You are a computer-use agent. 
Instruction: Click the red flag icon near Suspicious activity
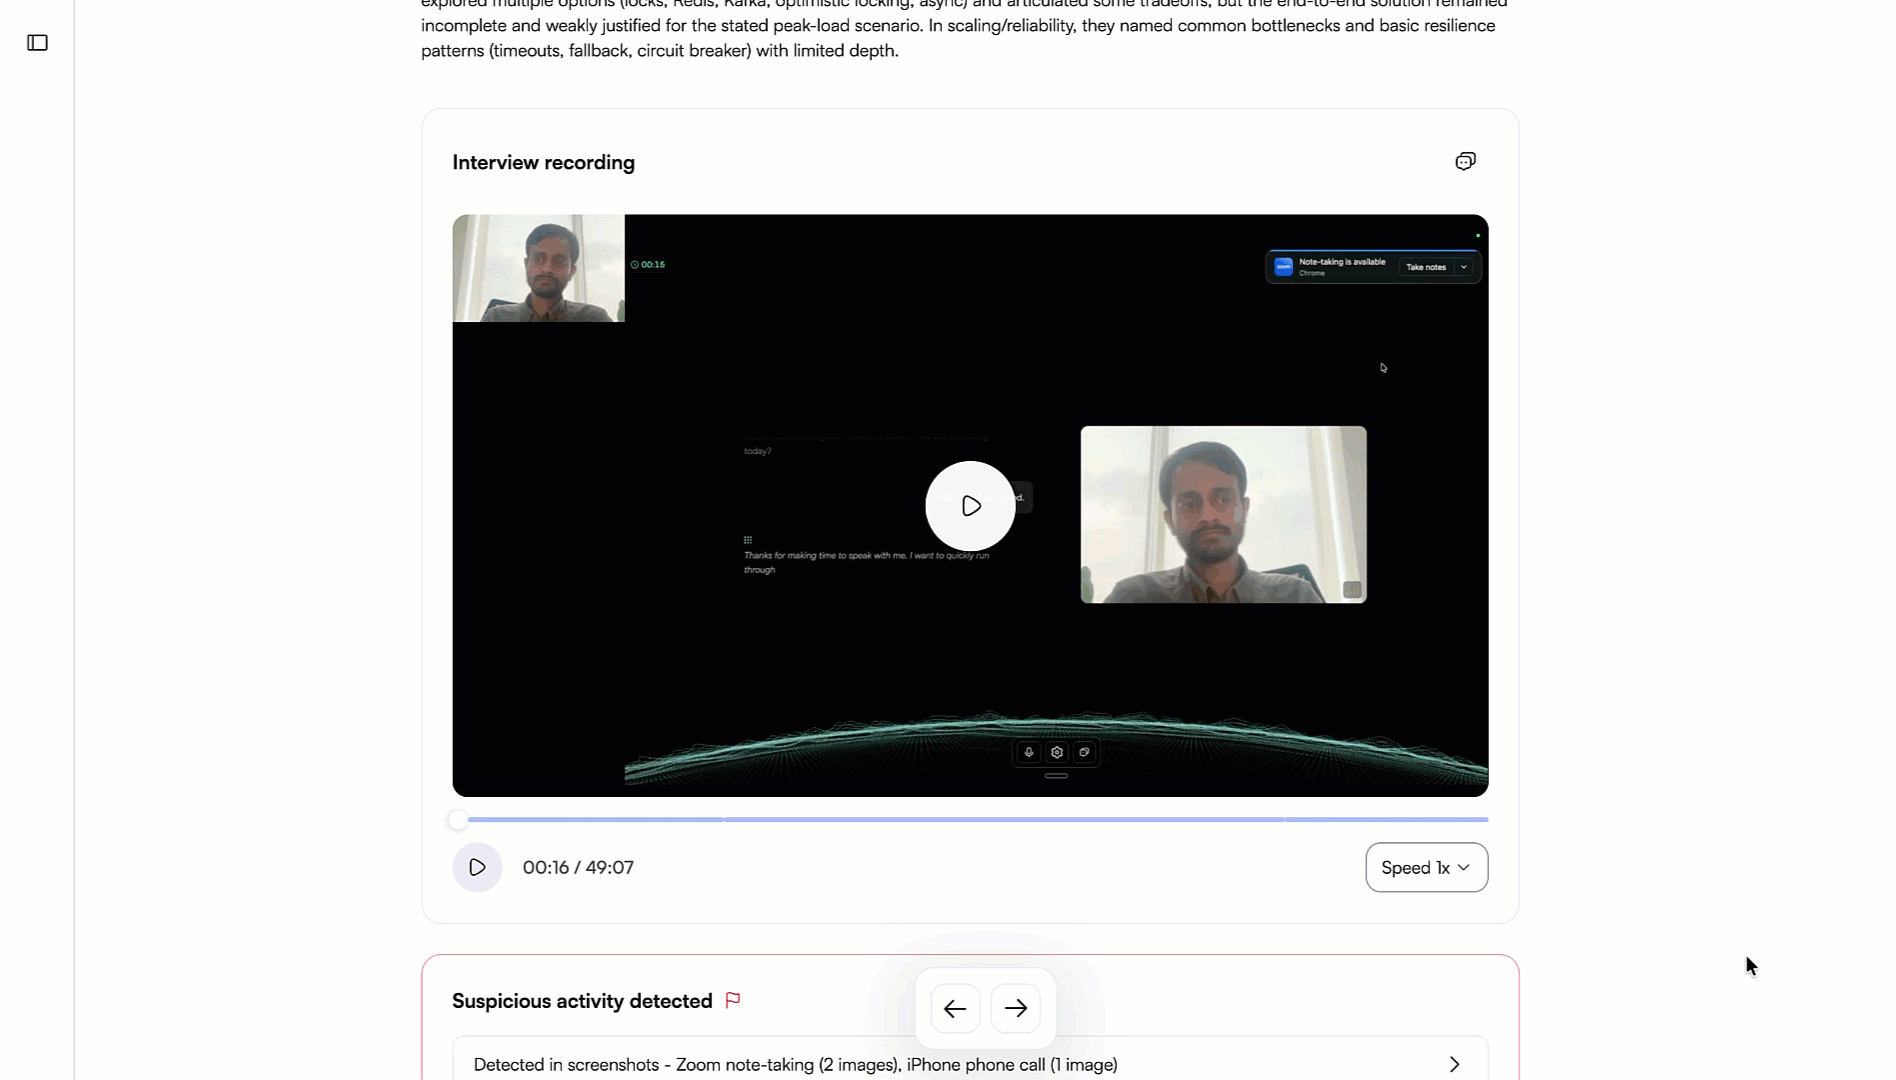pyautogui.click(x=733, y=1000)
